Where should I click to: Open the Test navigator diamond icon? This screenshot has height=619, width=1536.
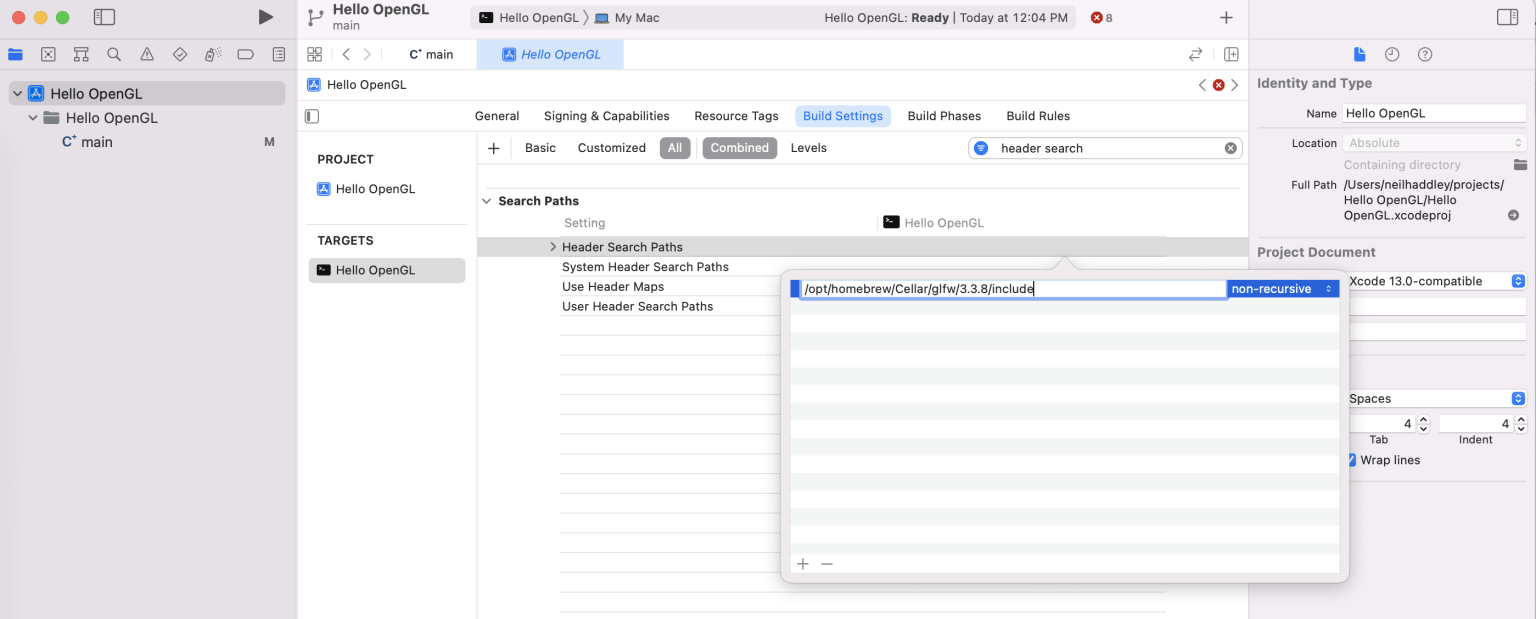pyautogui.click(x=180, y=54)
